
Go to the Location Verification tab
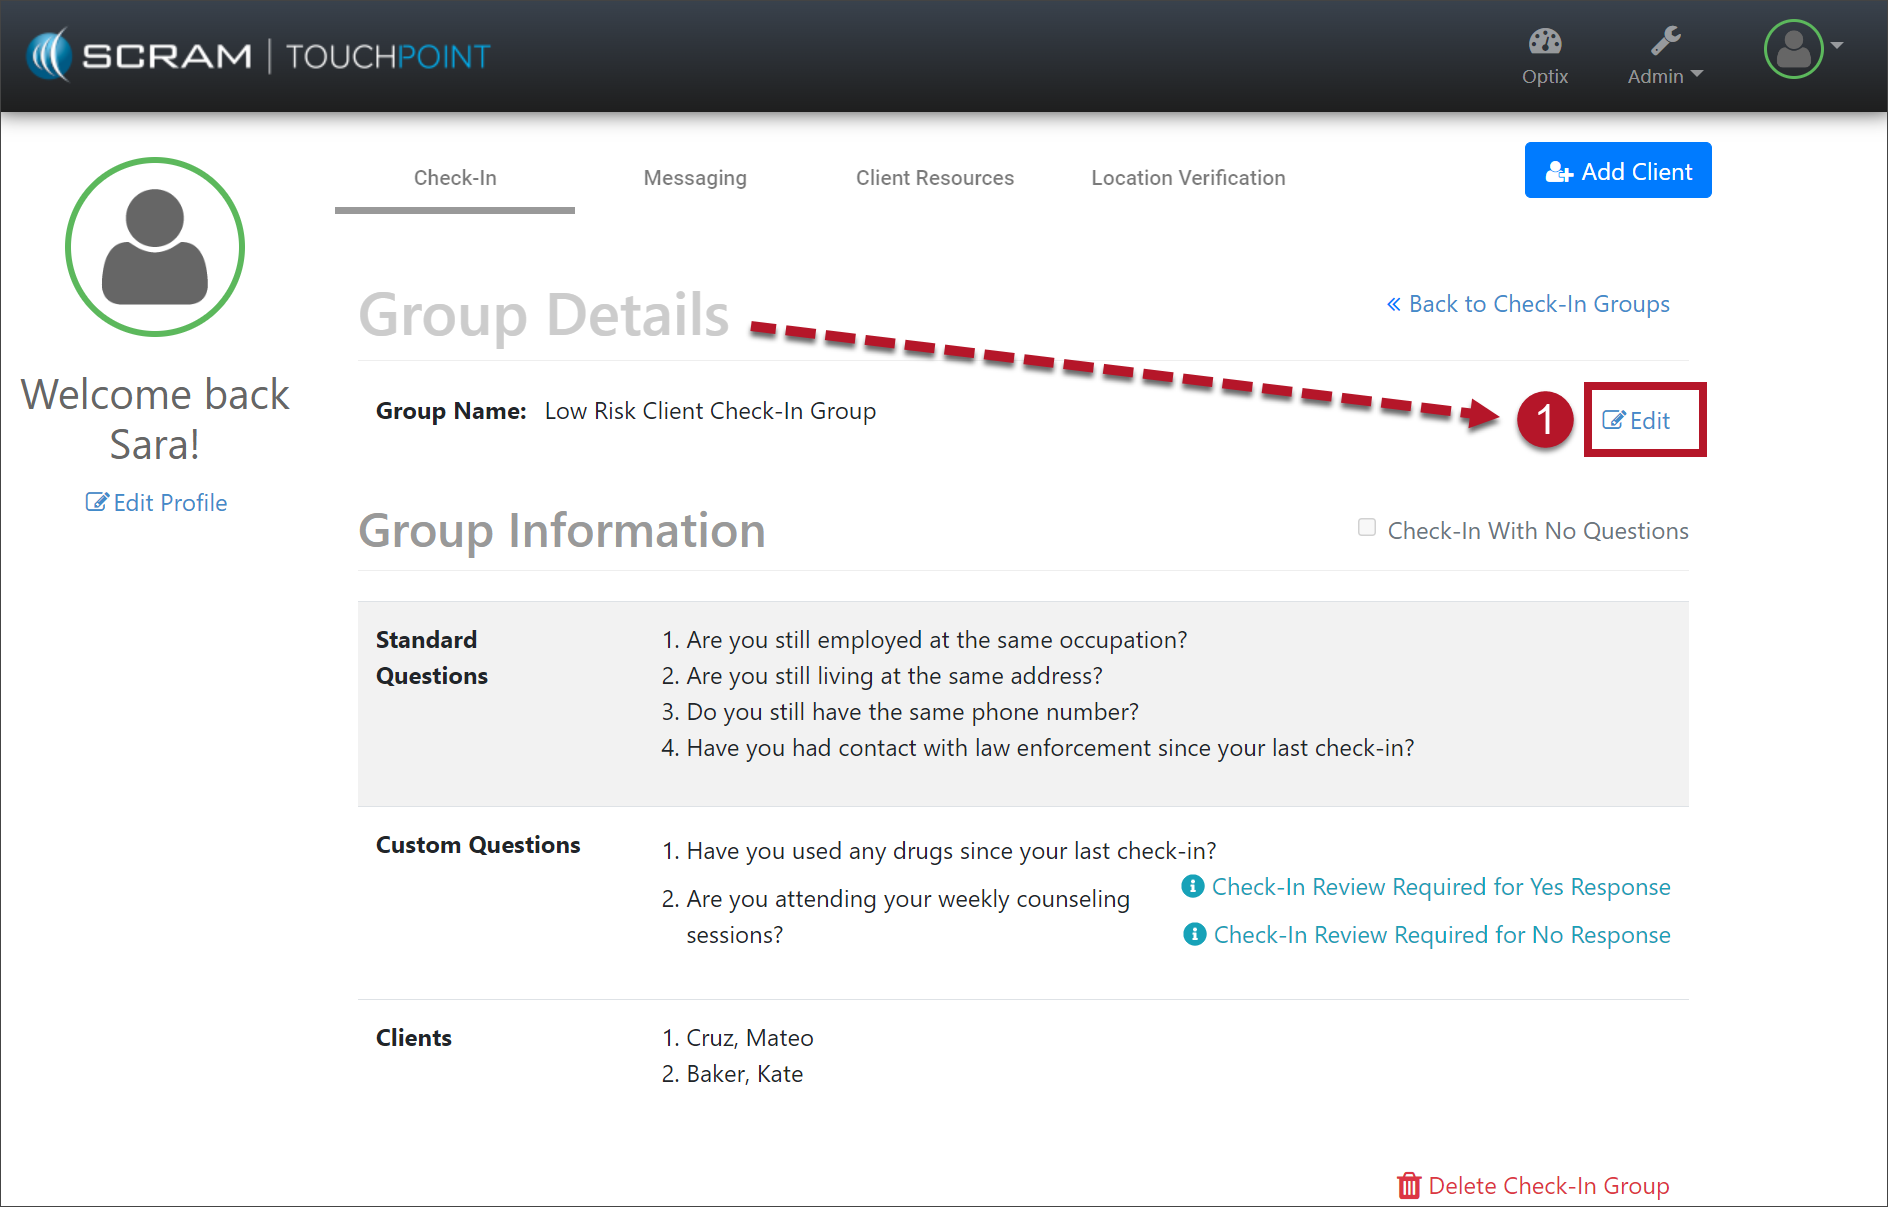(x=1187, y=178)
